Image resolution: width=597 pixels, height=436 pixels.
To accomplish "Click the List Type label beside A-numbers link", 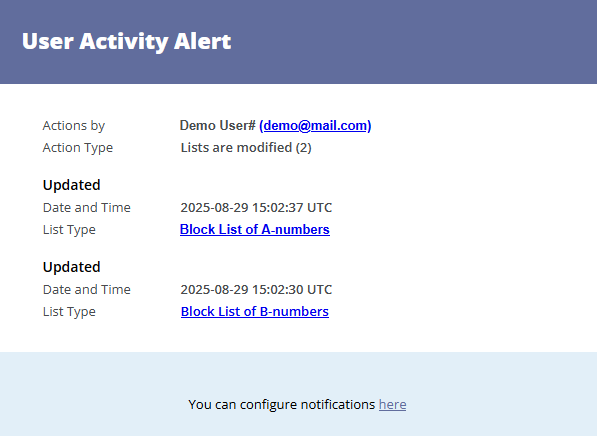I will tap(69, 229).
